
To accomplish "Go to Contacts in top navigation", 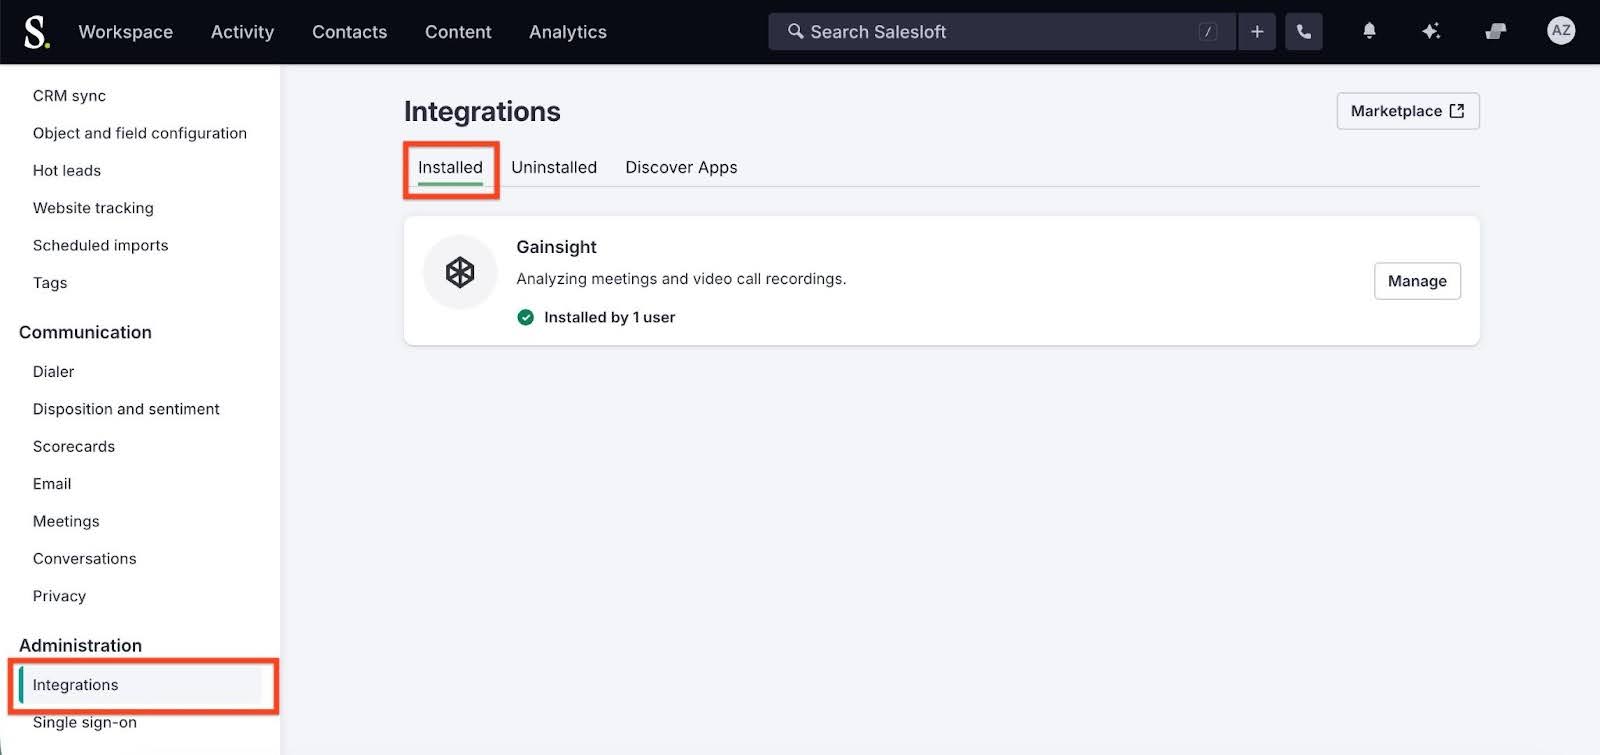I will [349, 32].
